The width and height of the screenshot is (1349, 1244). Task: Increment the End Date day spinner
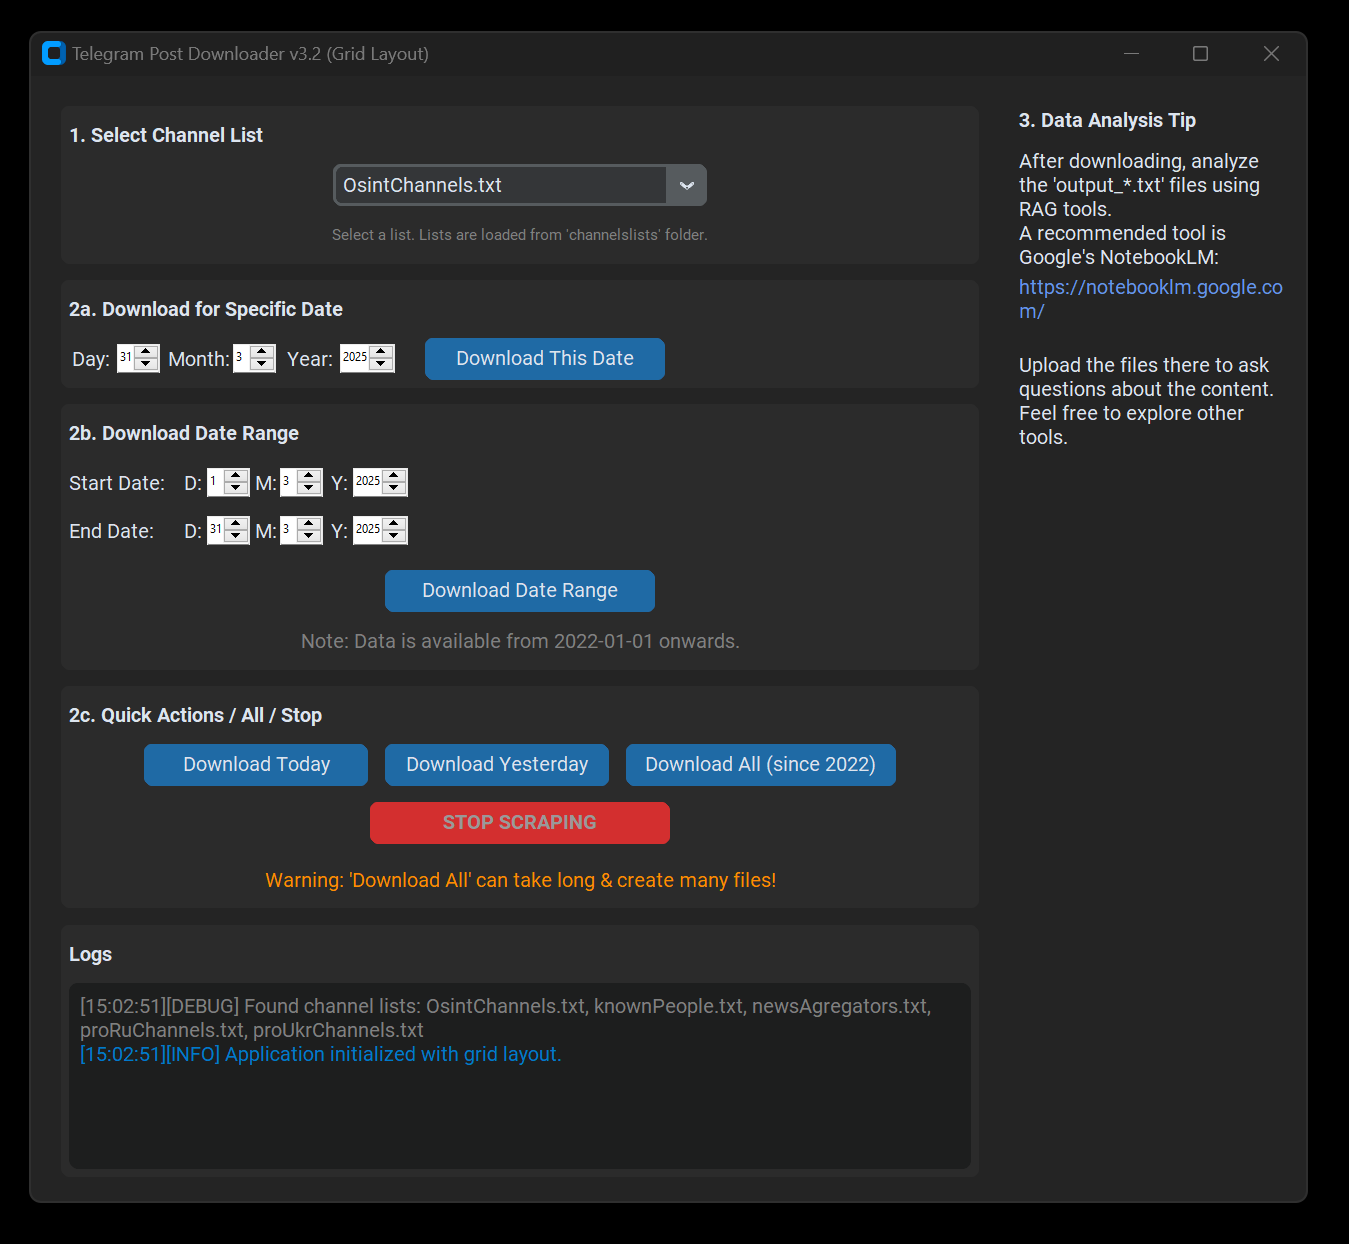[x=237, y=524]
